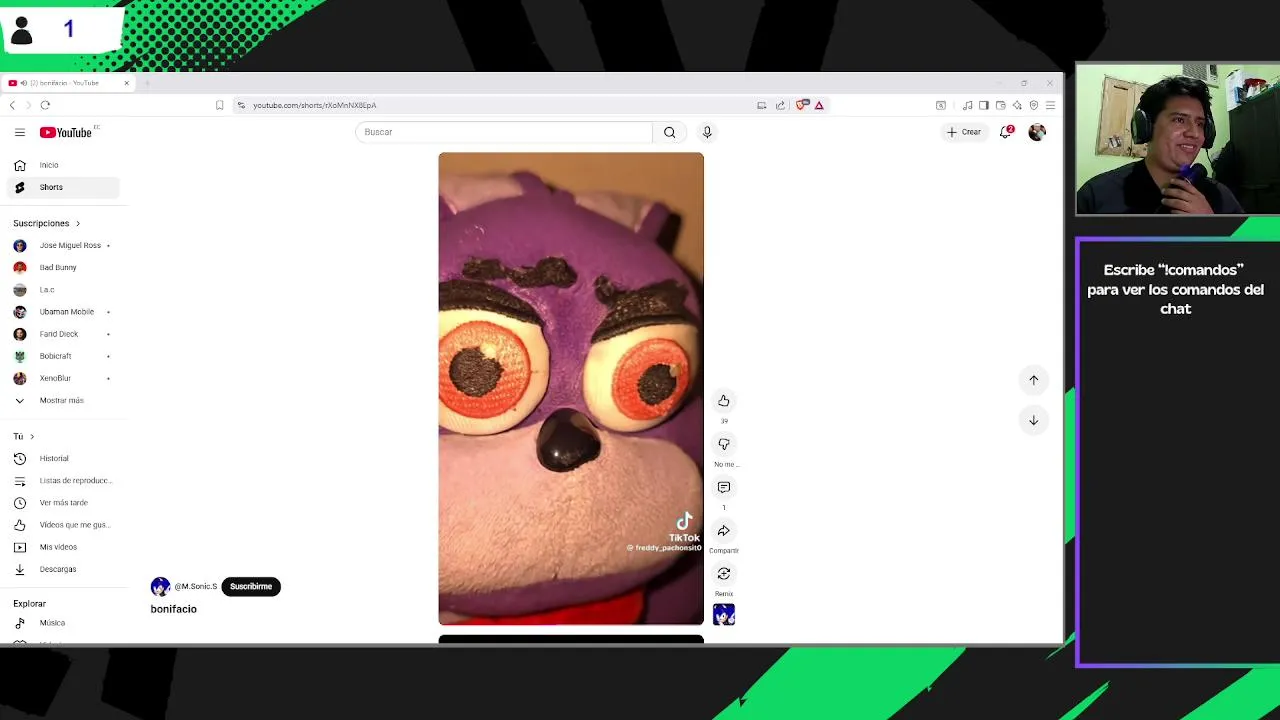Open the comments on this Short
This screenshot has height=720, width=1280.
(724, 487)
